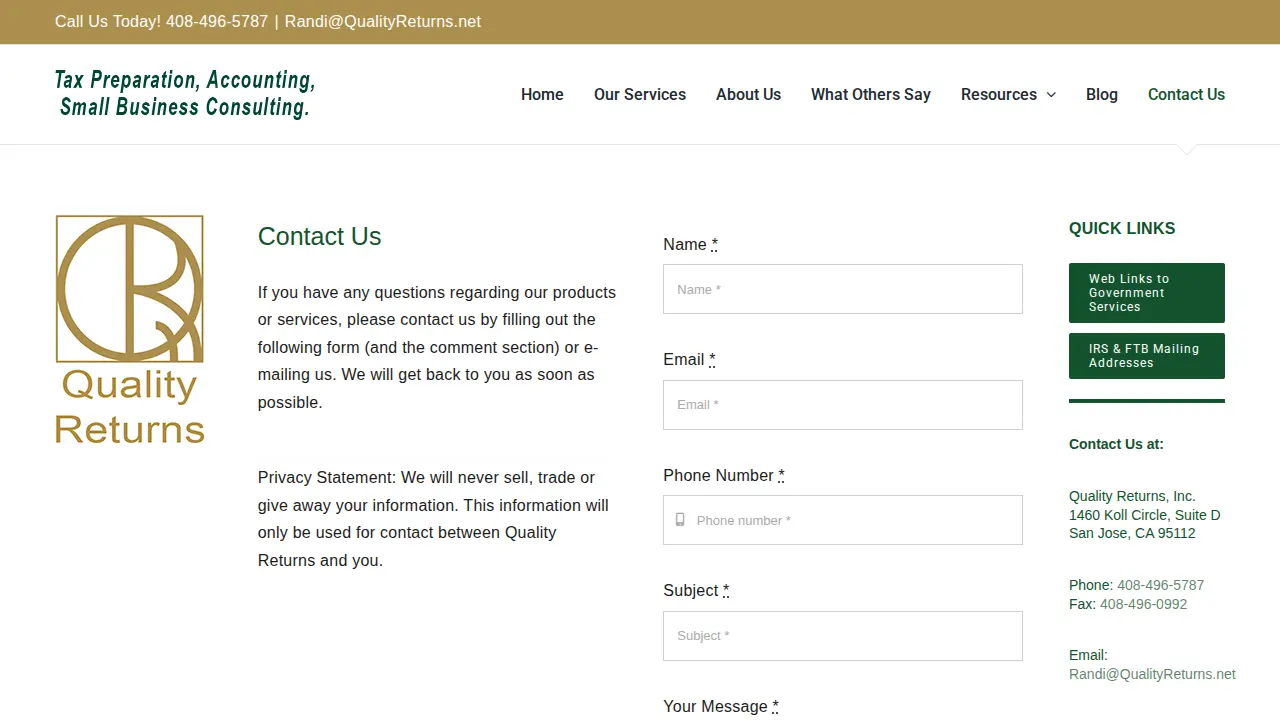Open the Blog menu item

coord(1102,94)
